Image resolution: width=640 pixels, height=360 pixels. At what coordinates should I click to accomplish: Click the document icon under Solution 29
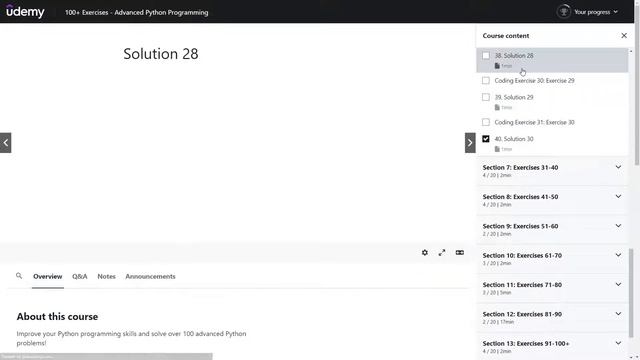point(497,107)
